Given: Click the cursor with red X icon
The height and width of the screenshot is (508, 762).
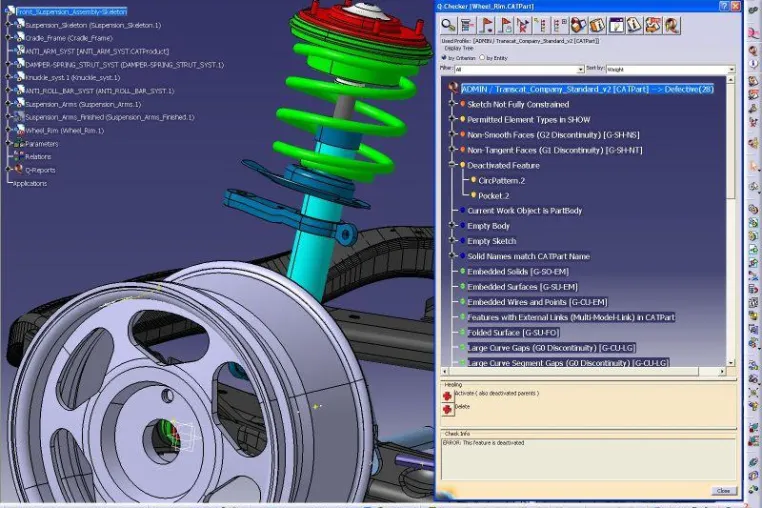Looking at the screenshot, I should (523, 25).
